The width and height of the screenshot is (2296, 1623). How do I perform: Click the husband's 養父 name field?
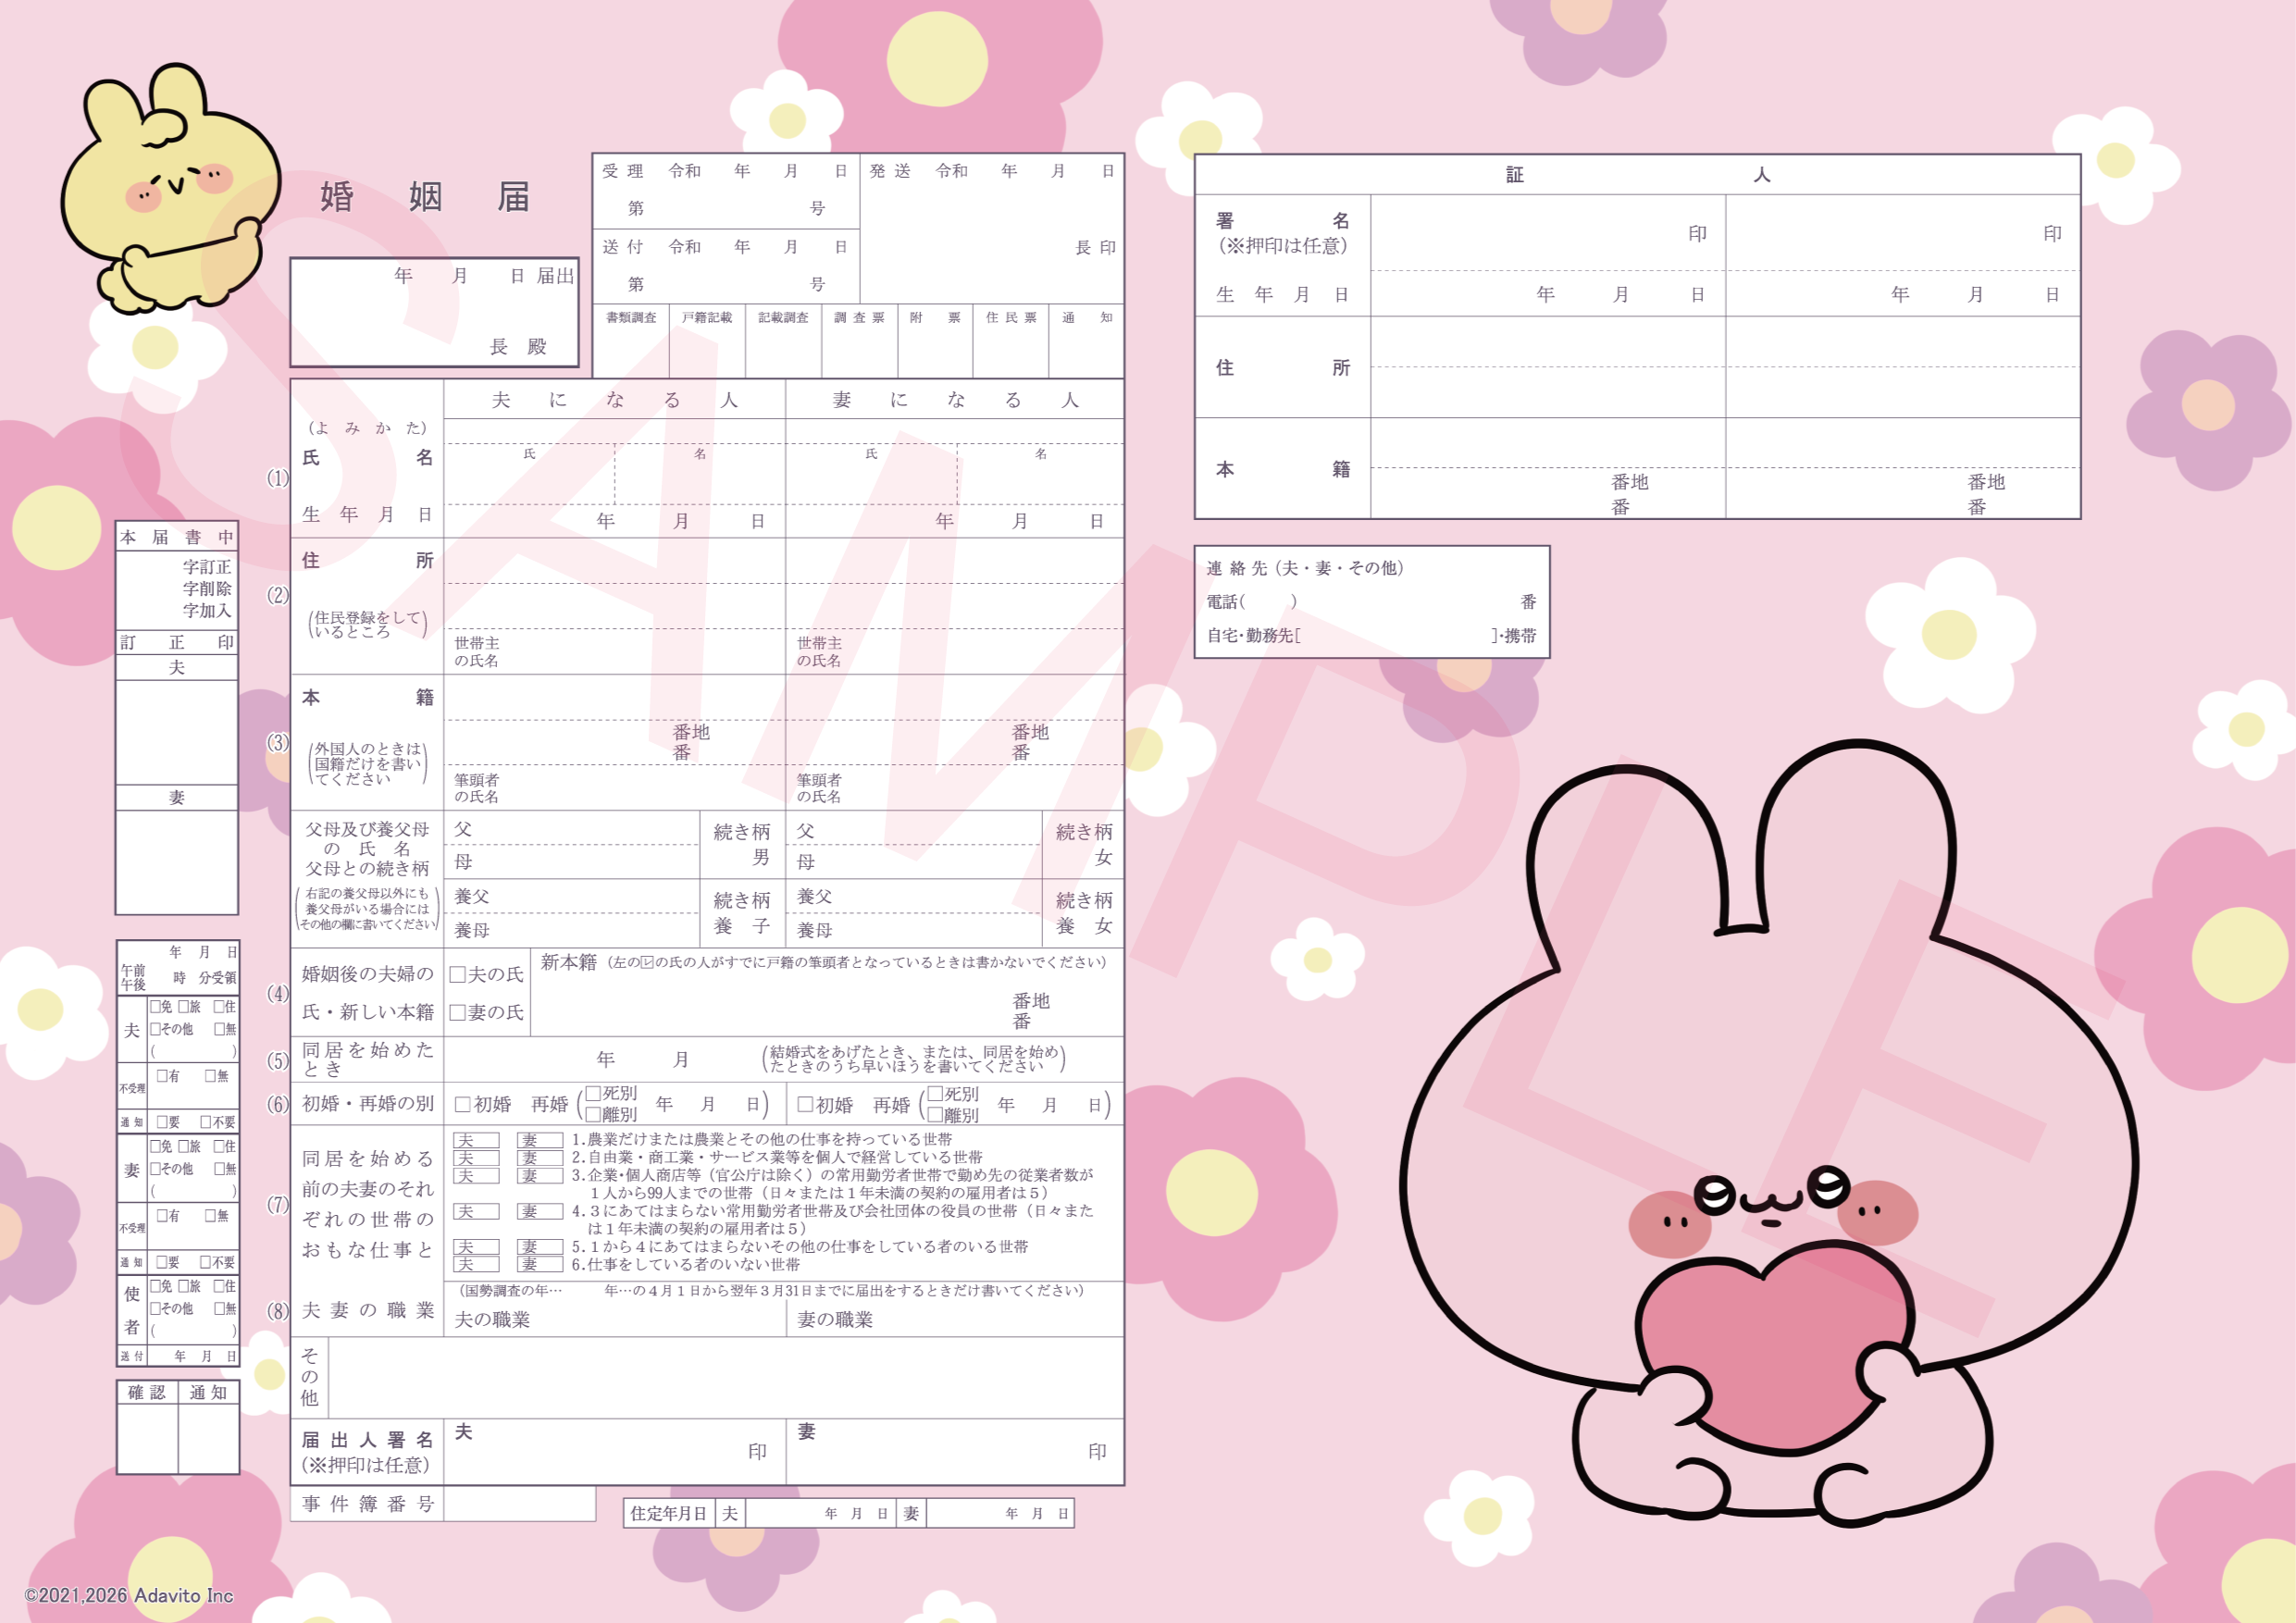point(572,896)
